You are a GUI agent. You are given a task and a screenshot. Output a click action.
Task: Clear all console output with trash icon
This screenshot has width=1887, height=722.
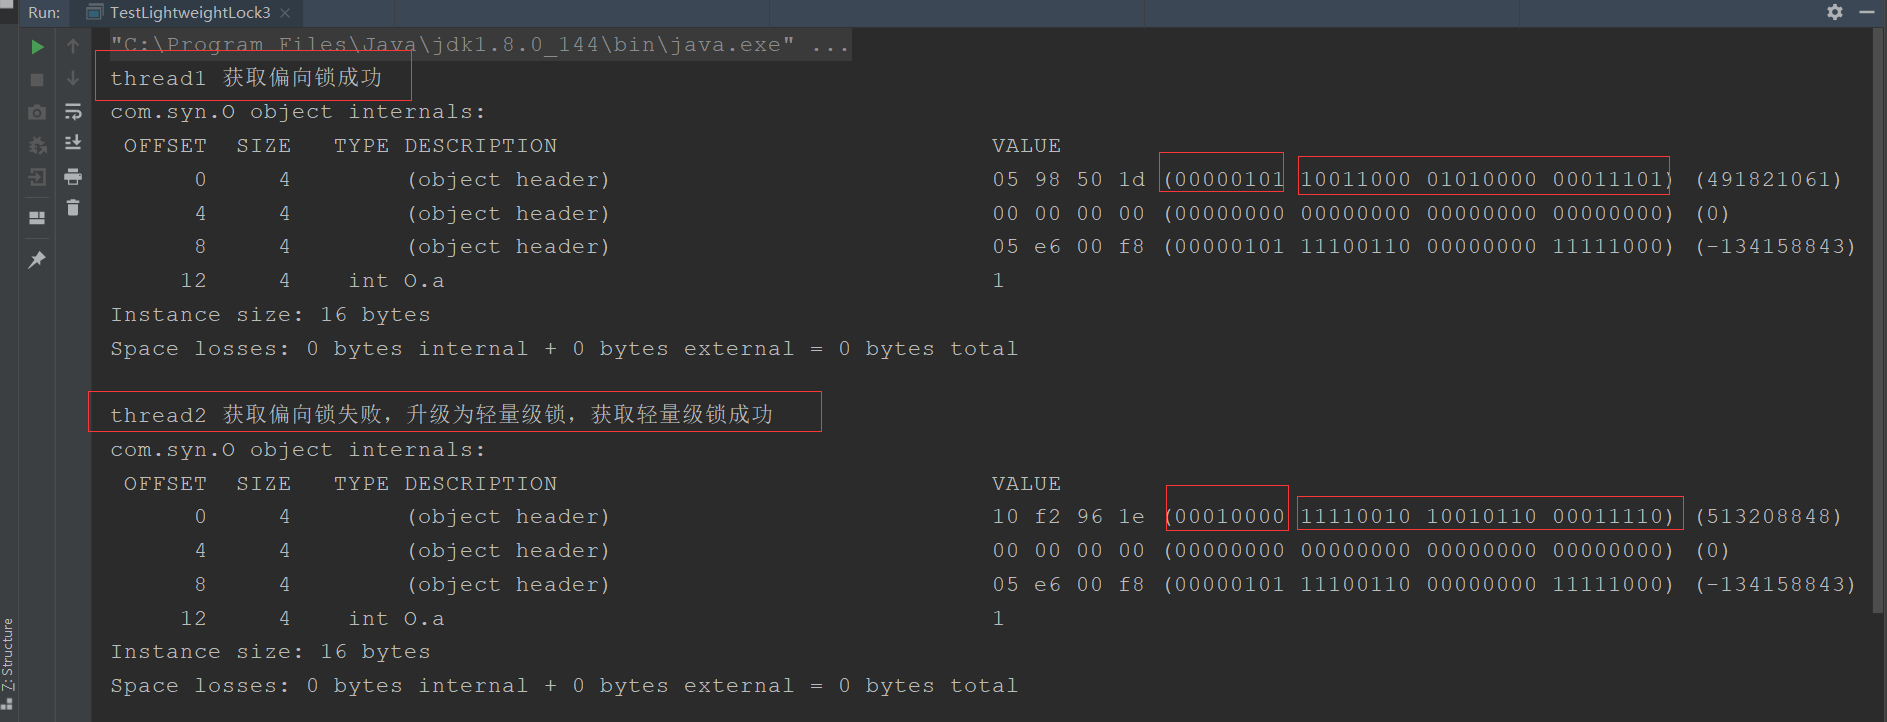tap(73, 208)
